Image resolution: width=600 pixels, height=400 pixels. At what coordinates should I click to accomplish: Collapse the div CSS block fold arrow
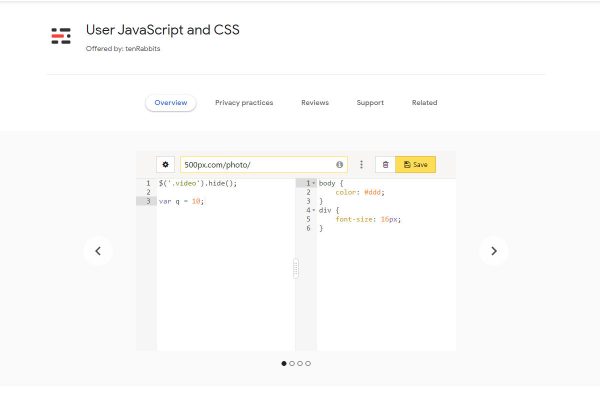[x=314, y=210]
